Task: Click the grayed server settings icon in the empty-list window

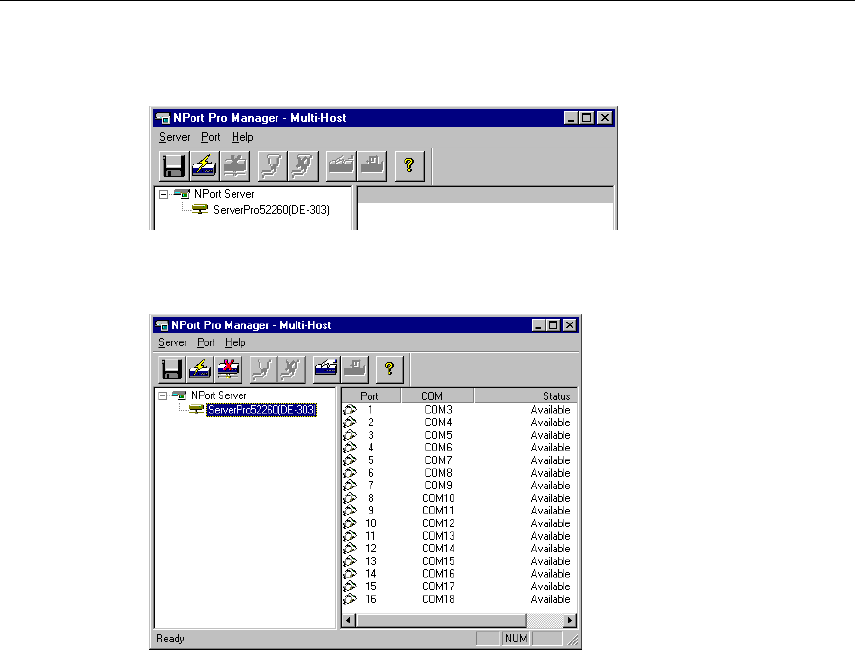Action: pos(341,166)
